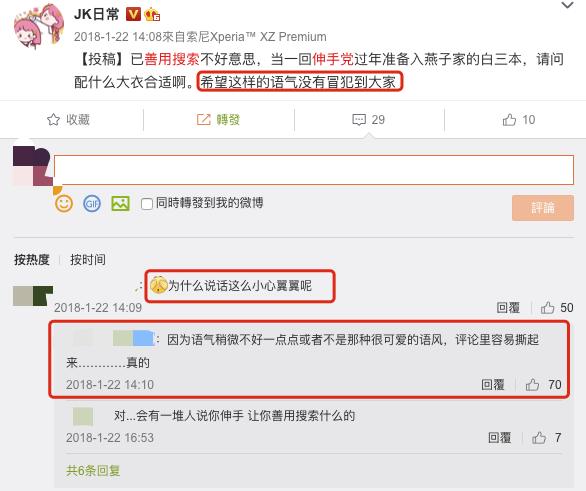Open the smiley emoji picker

[64, 204]
